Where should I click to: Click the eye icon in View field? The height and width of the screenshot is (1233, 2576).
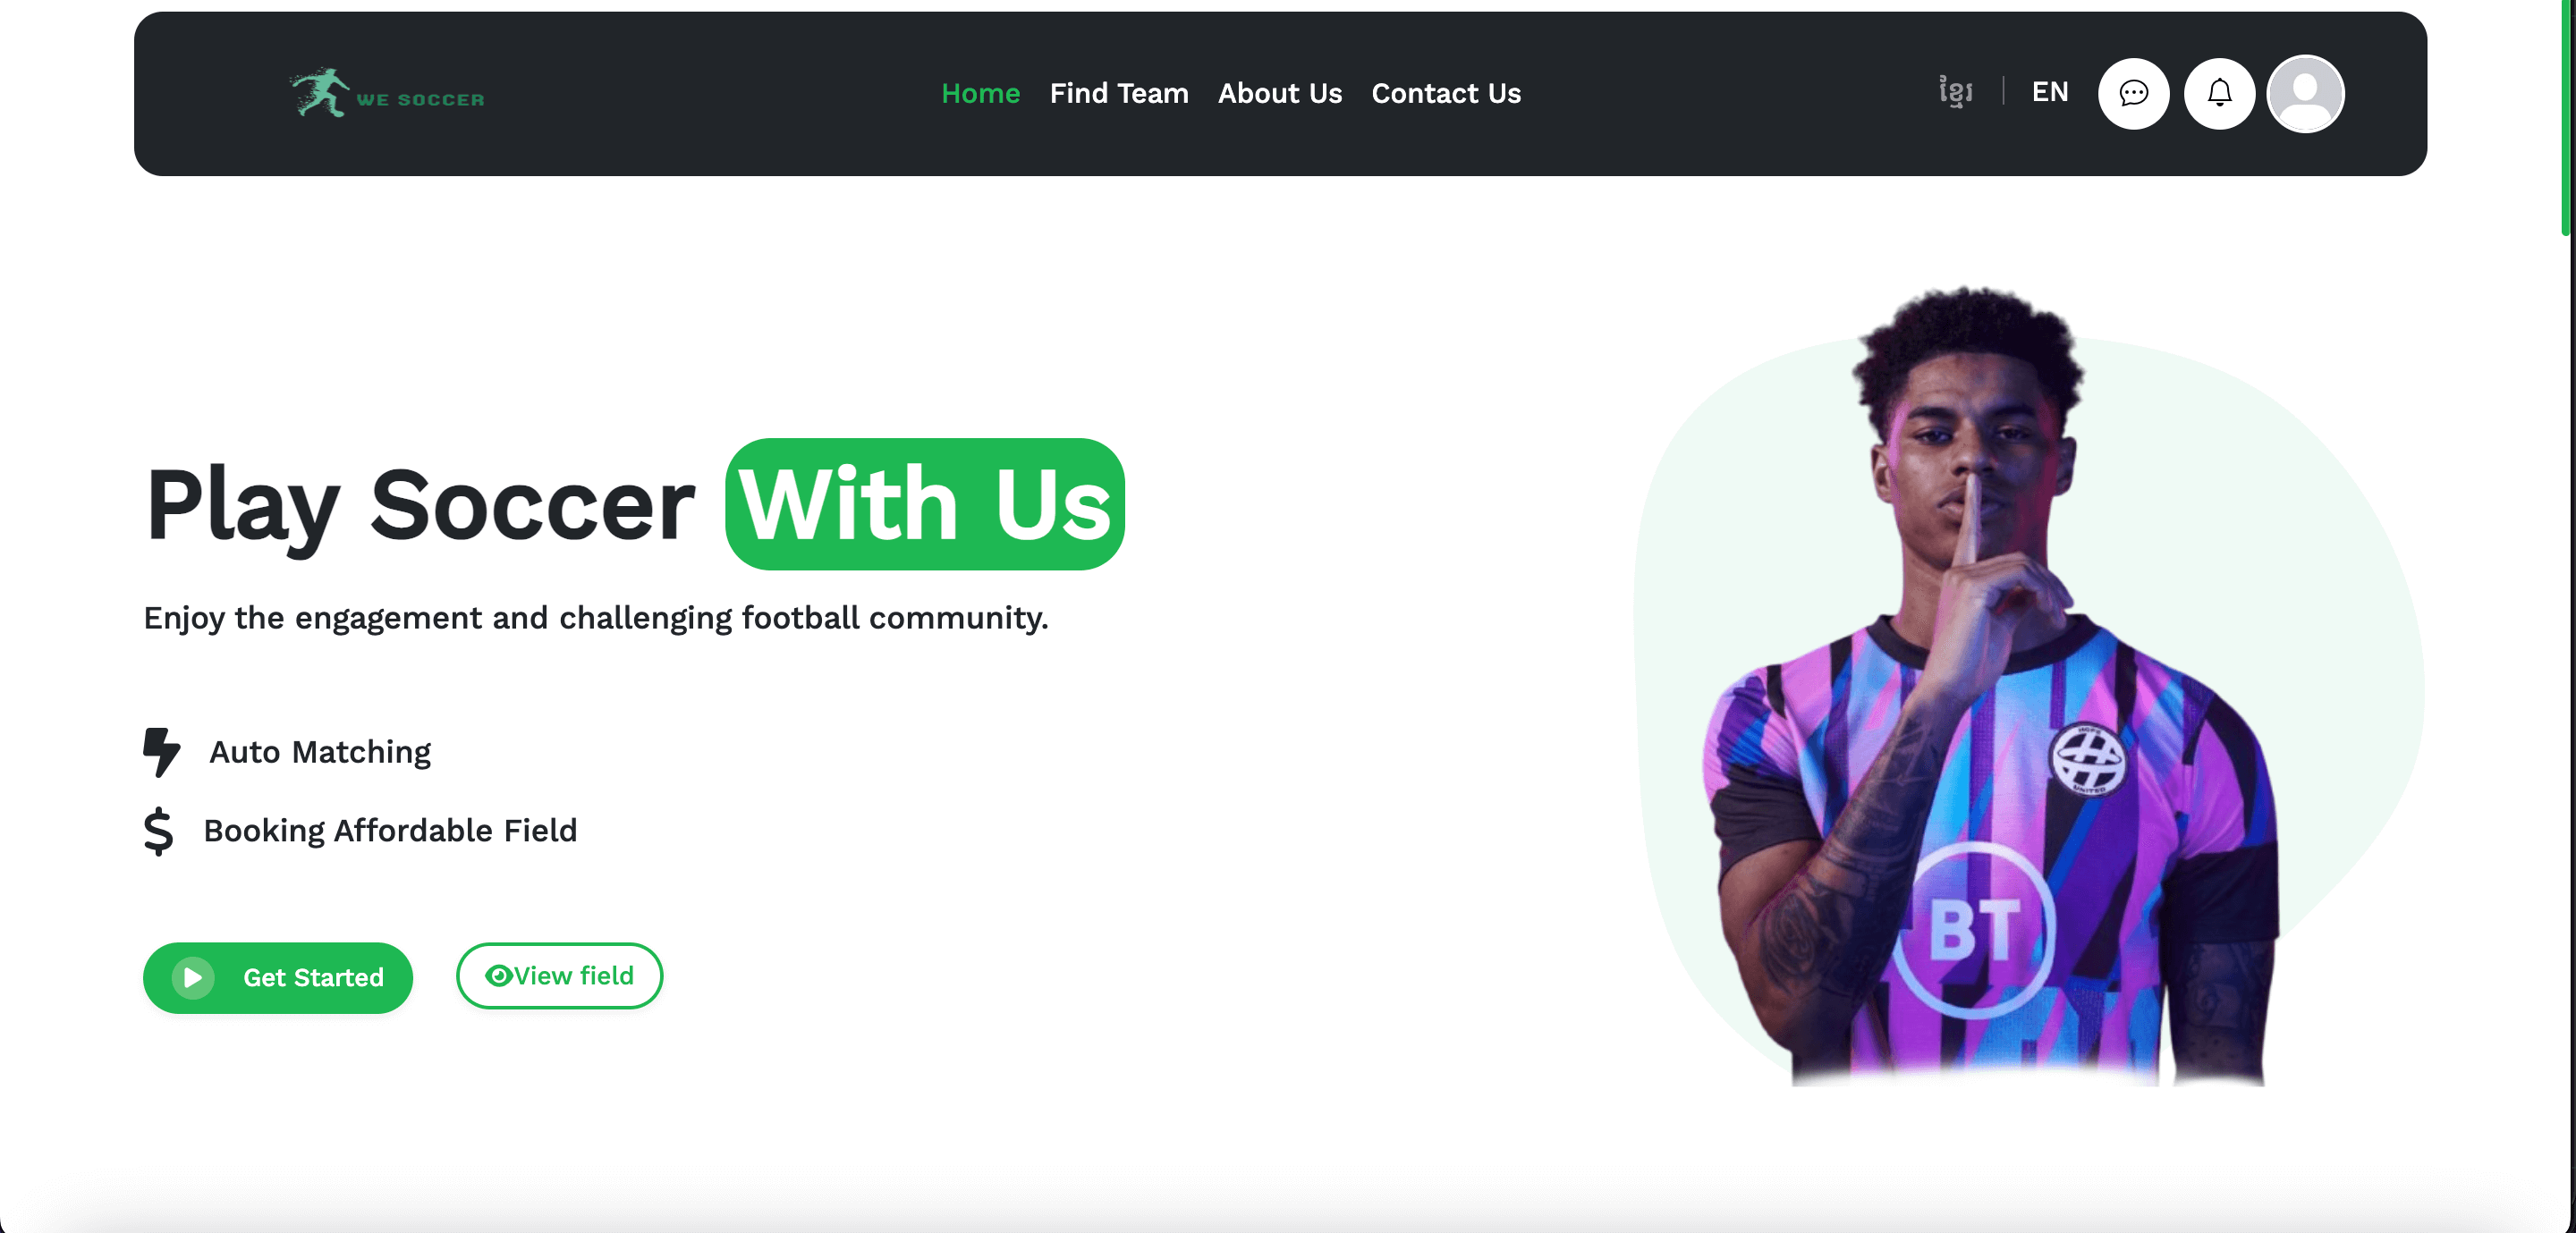[x=498, y=975]
